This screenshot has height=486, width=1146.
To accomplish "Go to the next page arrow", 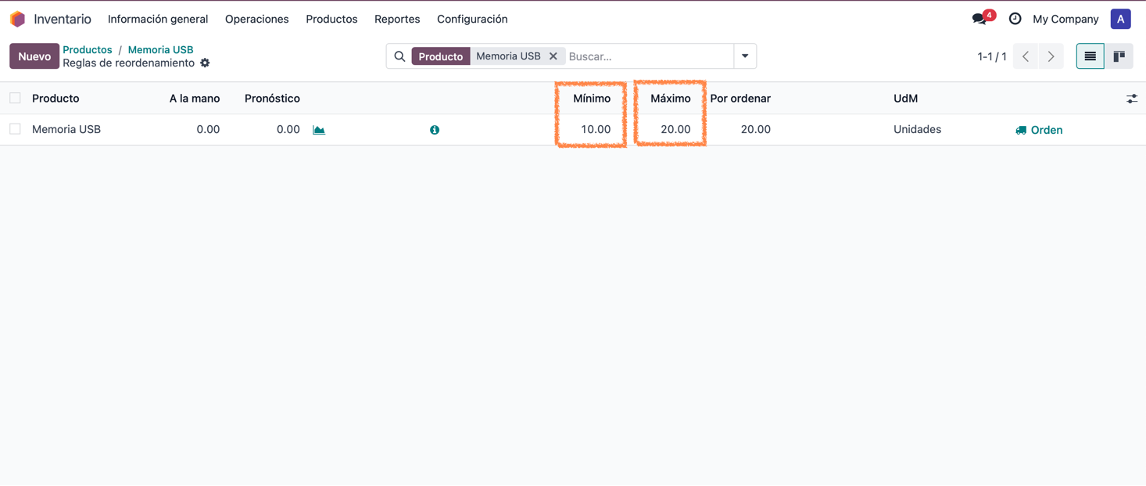I will pyautogui.click(x=1051, y=56).
